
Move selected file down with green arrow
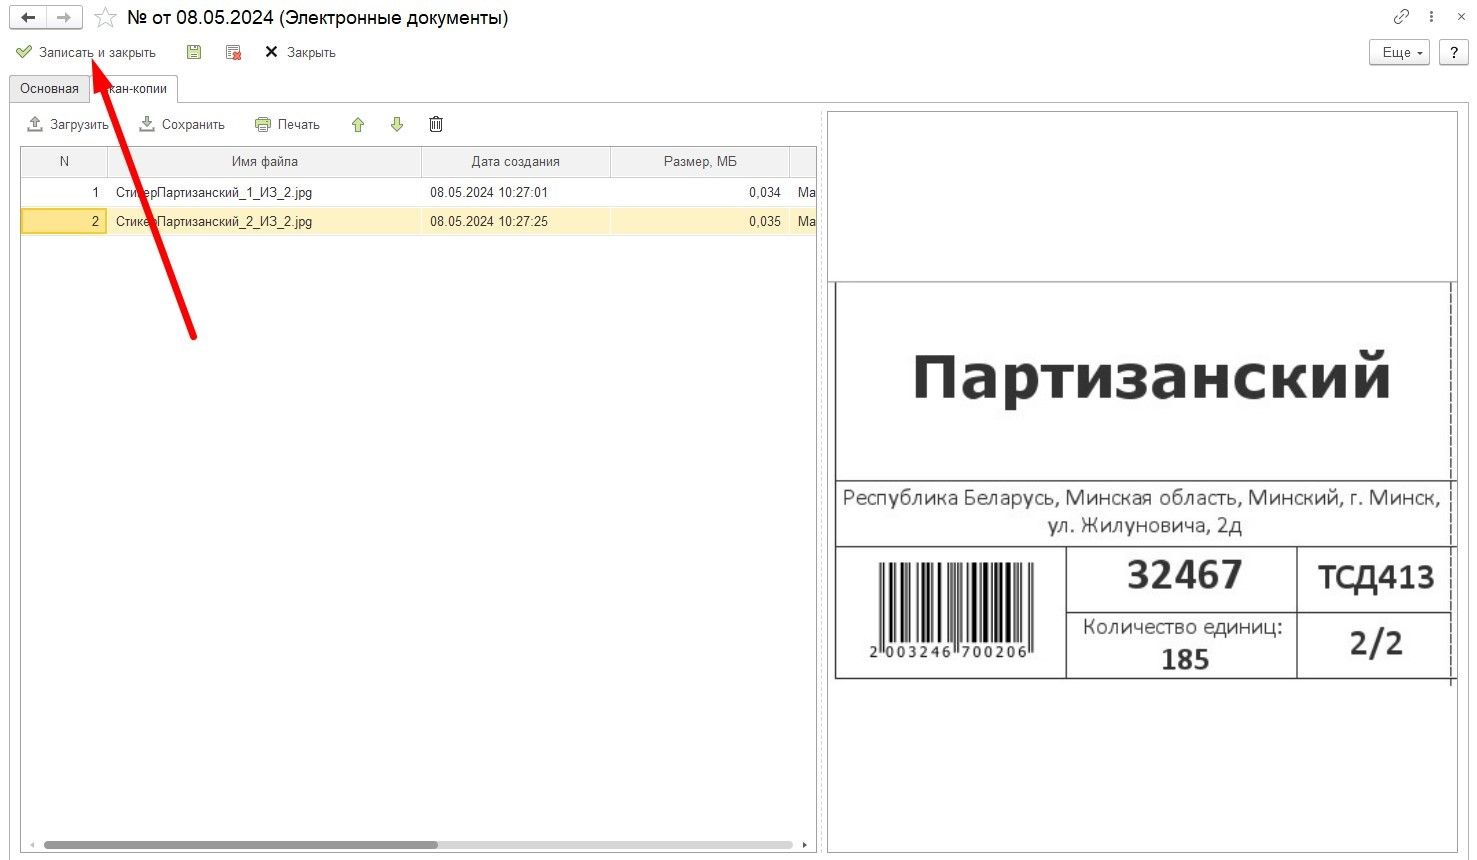click(397, 125)
